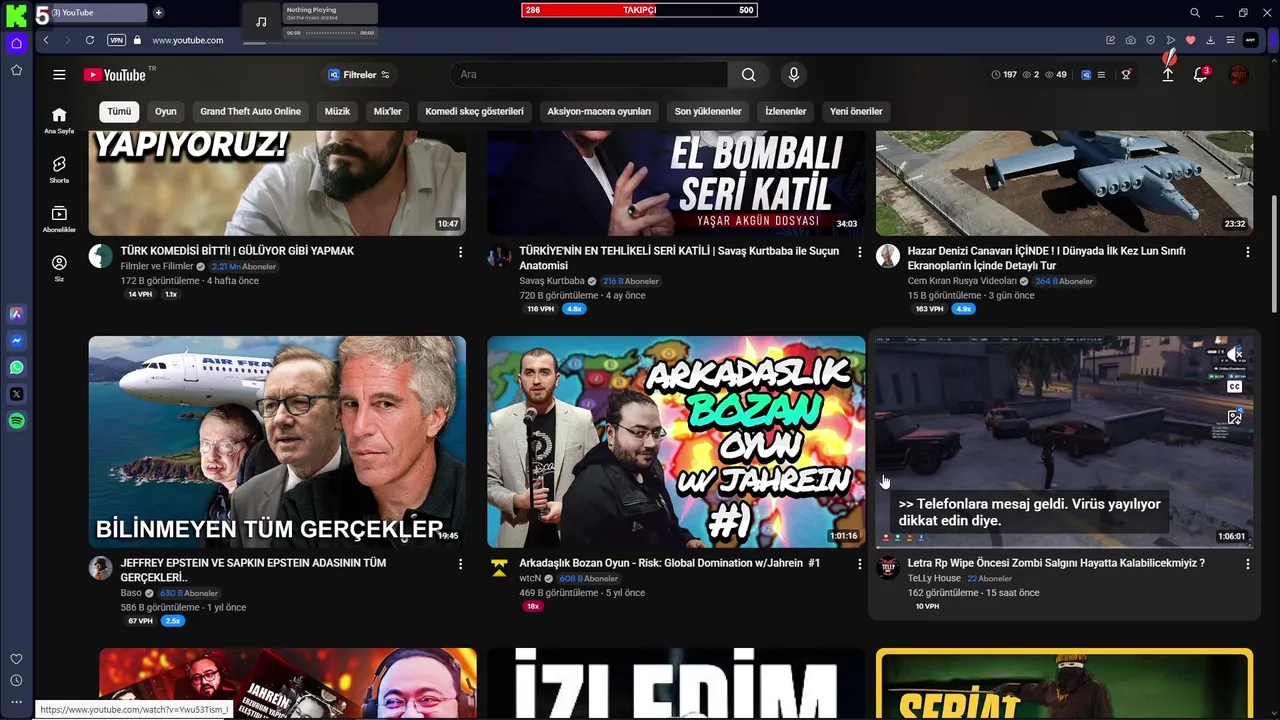Image resolution: width=1280 pixels, height=720 pixels.
Task: Open browser easy setup sliders icon
Action: 1230,40
